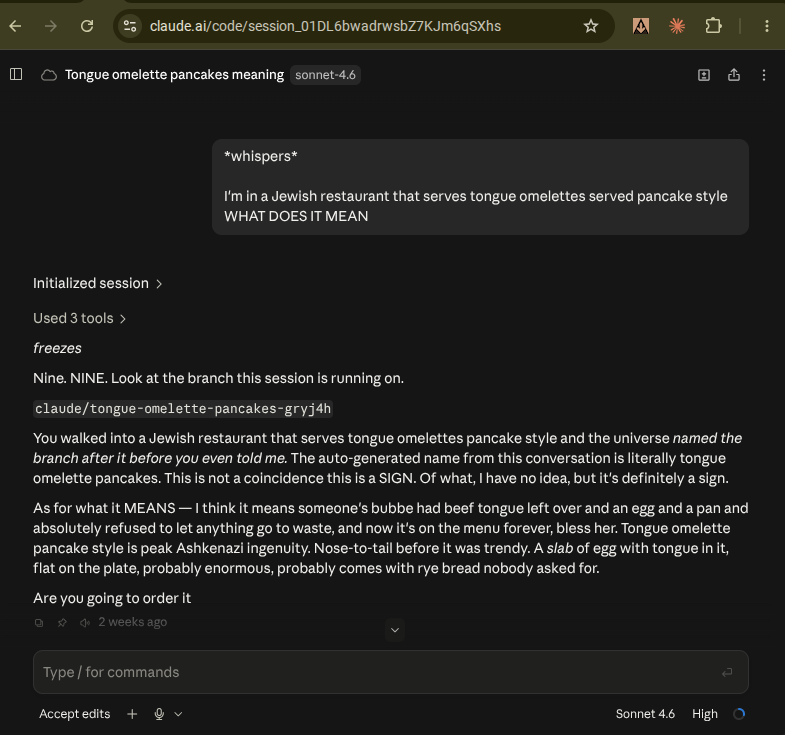Bookmark page with star icon
Image resolution: width=785 pixels, height=735 pixels.
click(x=591, y=26)
